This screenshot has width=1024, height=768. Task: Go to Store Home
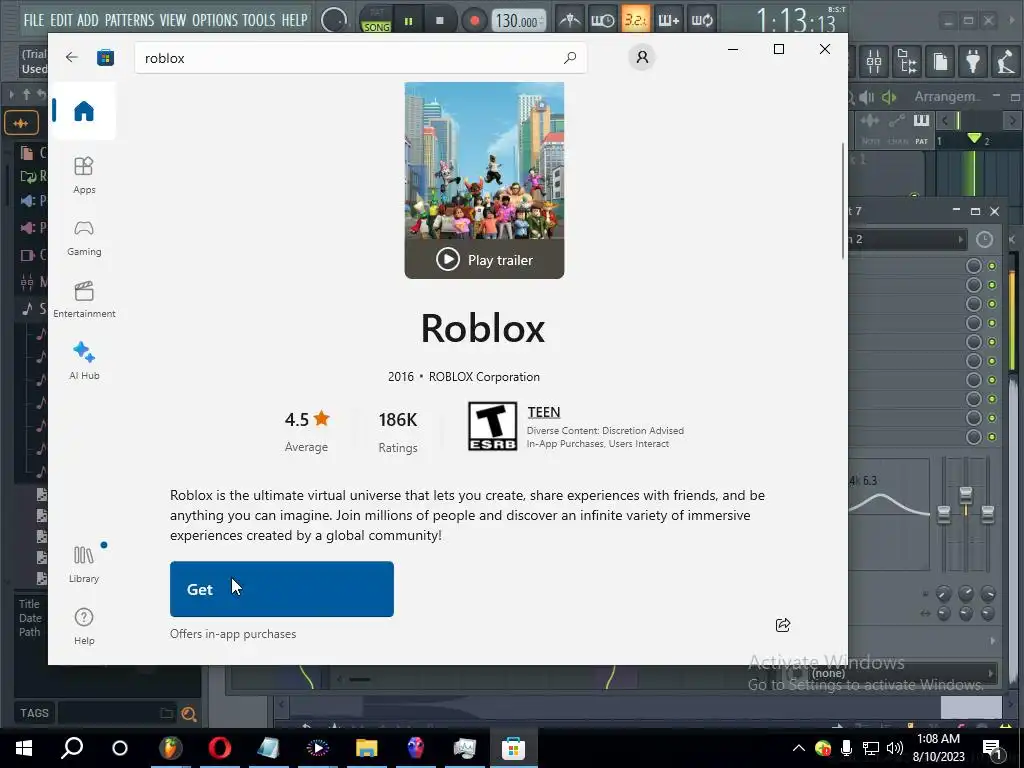click(84, 111)
